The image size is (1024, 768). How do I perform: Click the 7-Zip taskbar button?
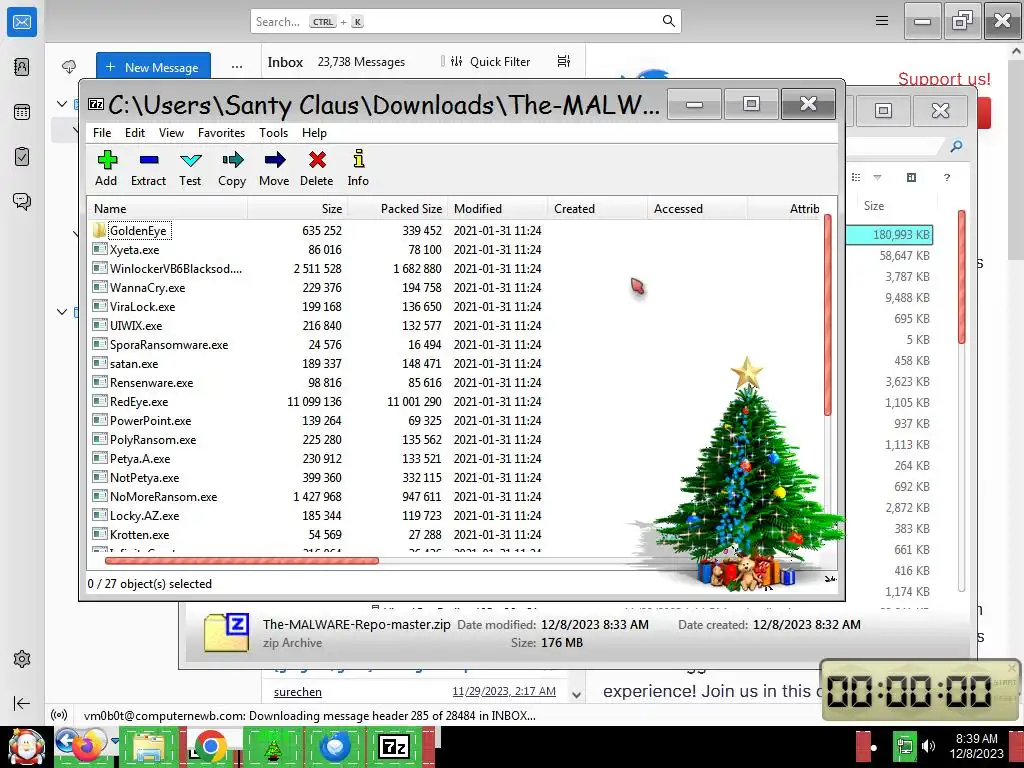(x=394, y=746)
